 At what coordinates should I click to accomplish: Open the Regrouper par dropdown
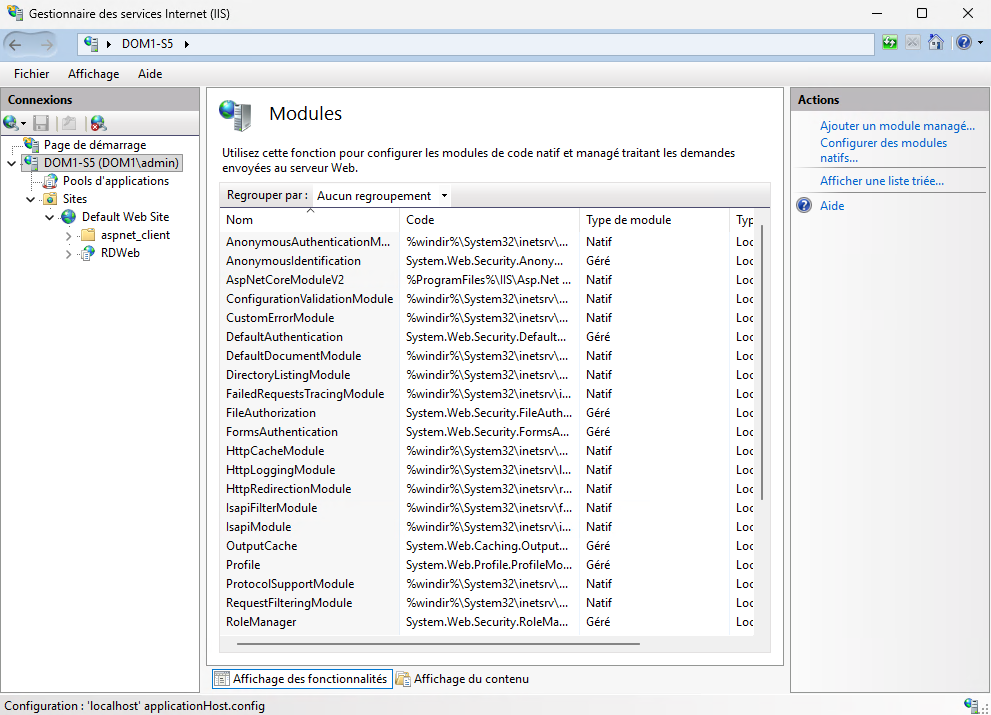(x=381, y=196)
